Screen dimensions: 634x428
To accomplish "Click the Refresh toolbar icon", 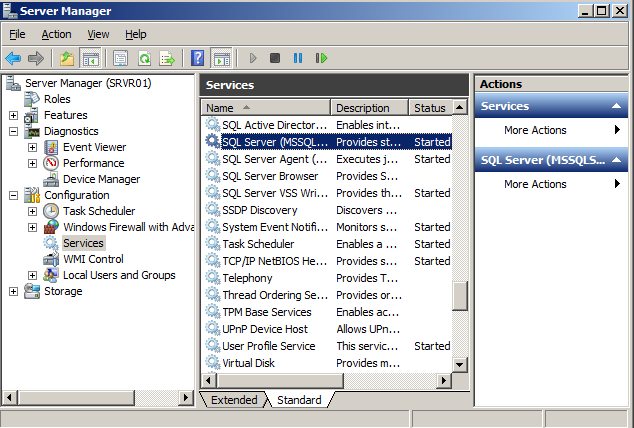I will [144, 59].
